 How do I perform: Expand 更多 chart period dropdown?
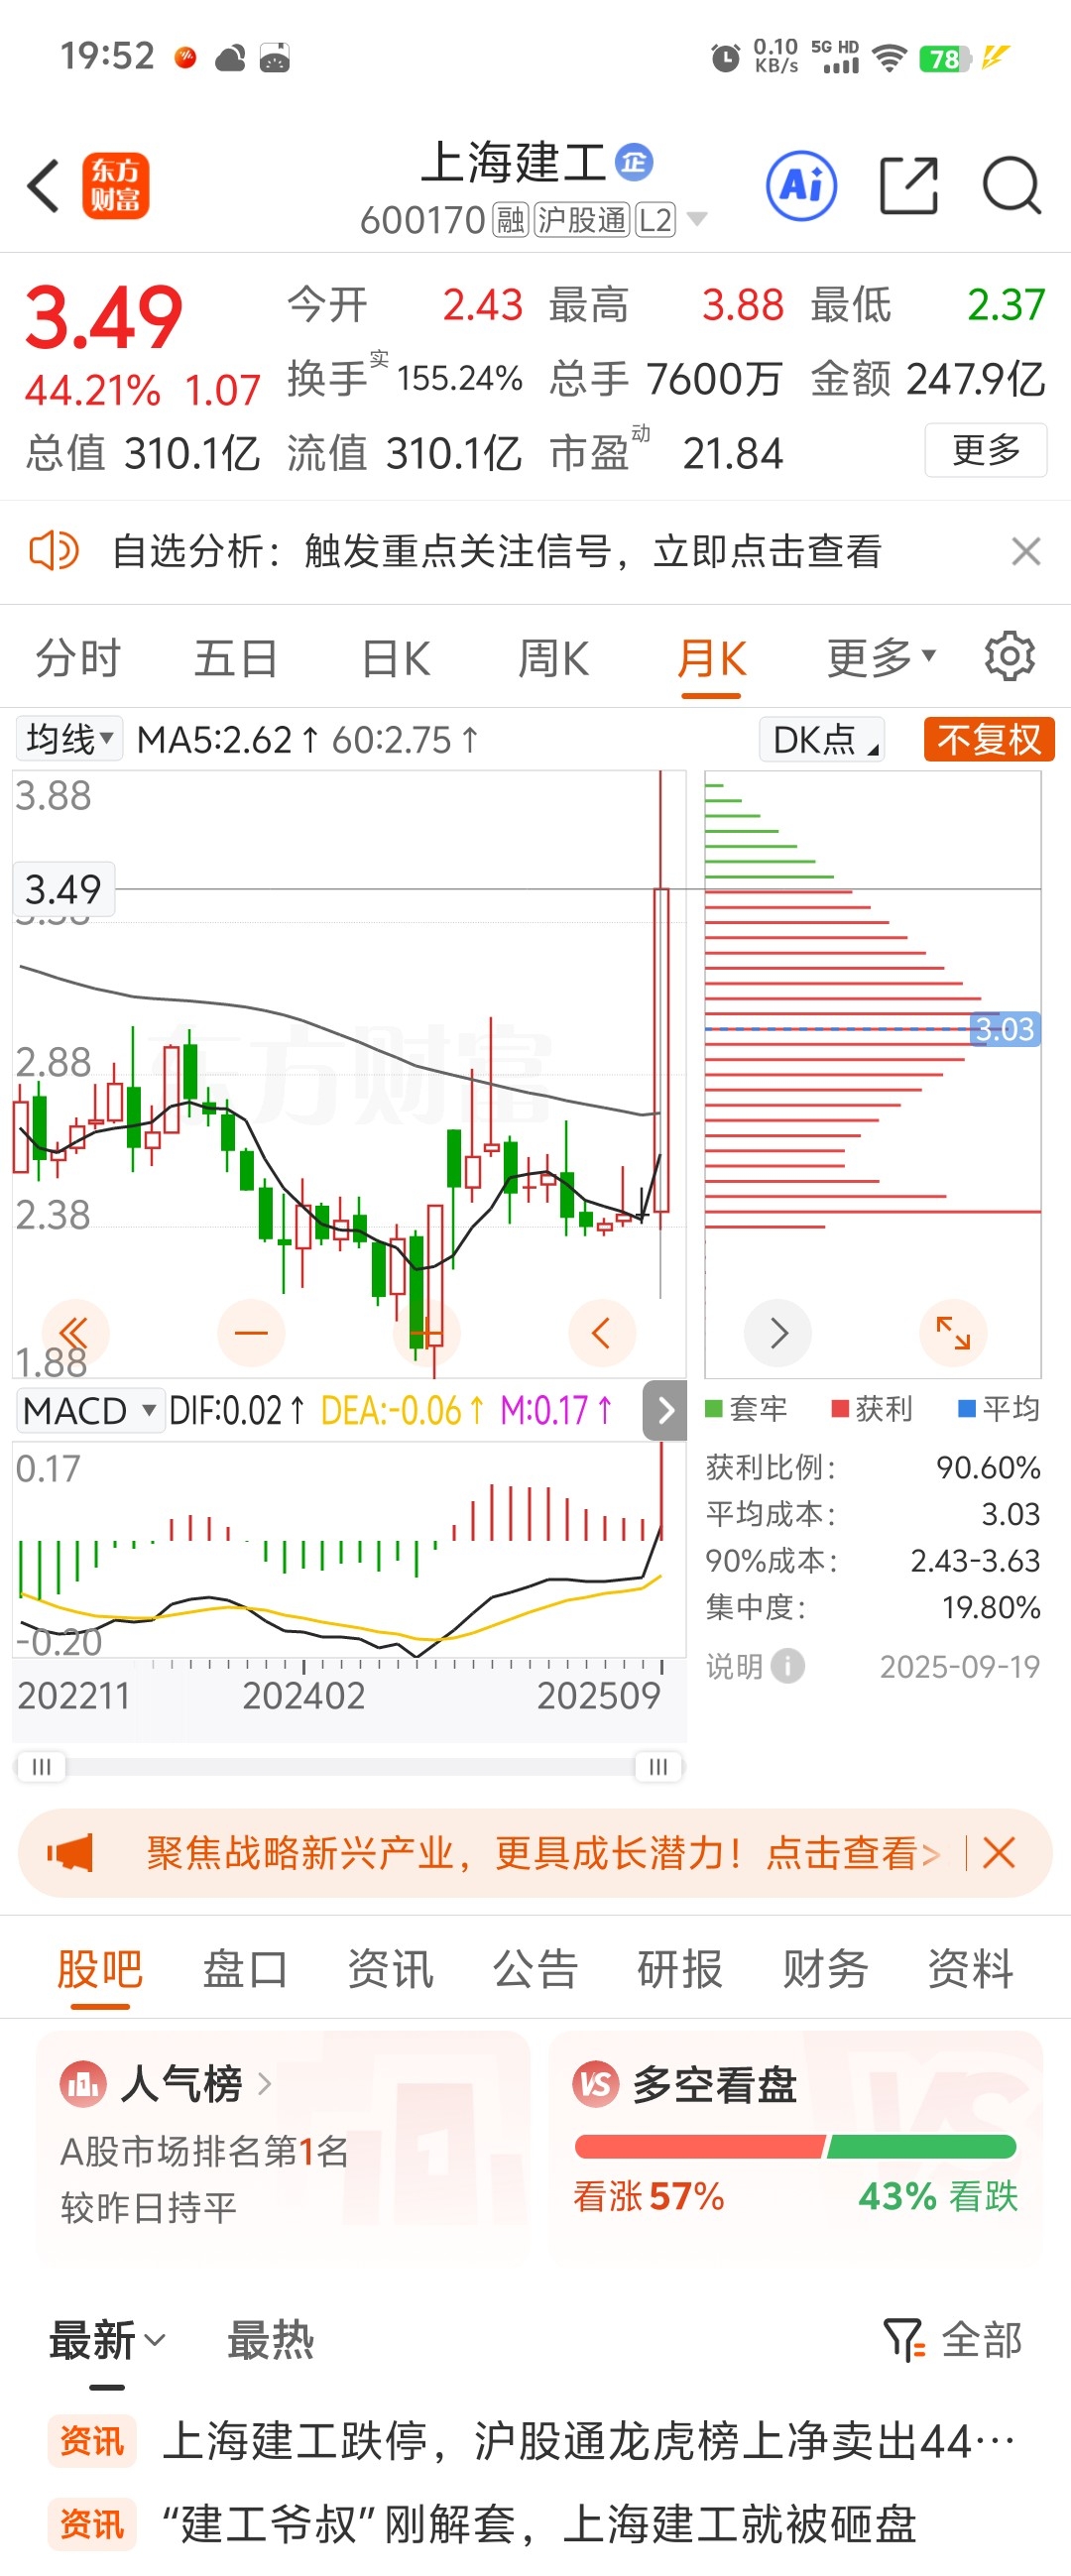pyautogui.click(x=881, y=658)
